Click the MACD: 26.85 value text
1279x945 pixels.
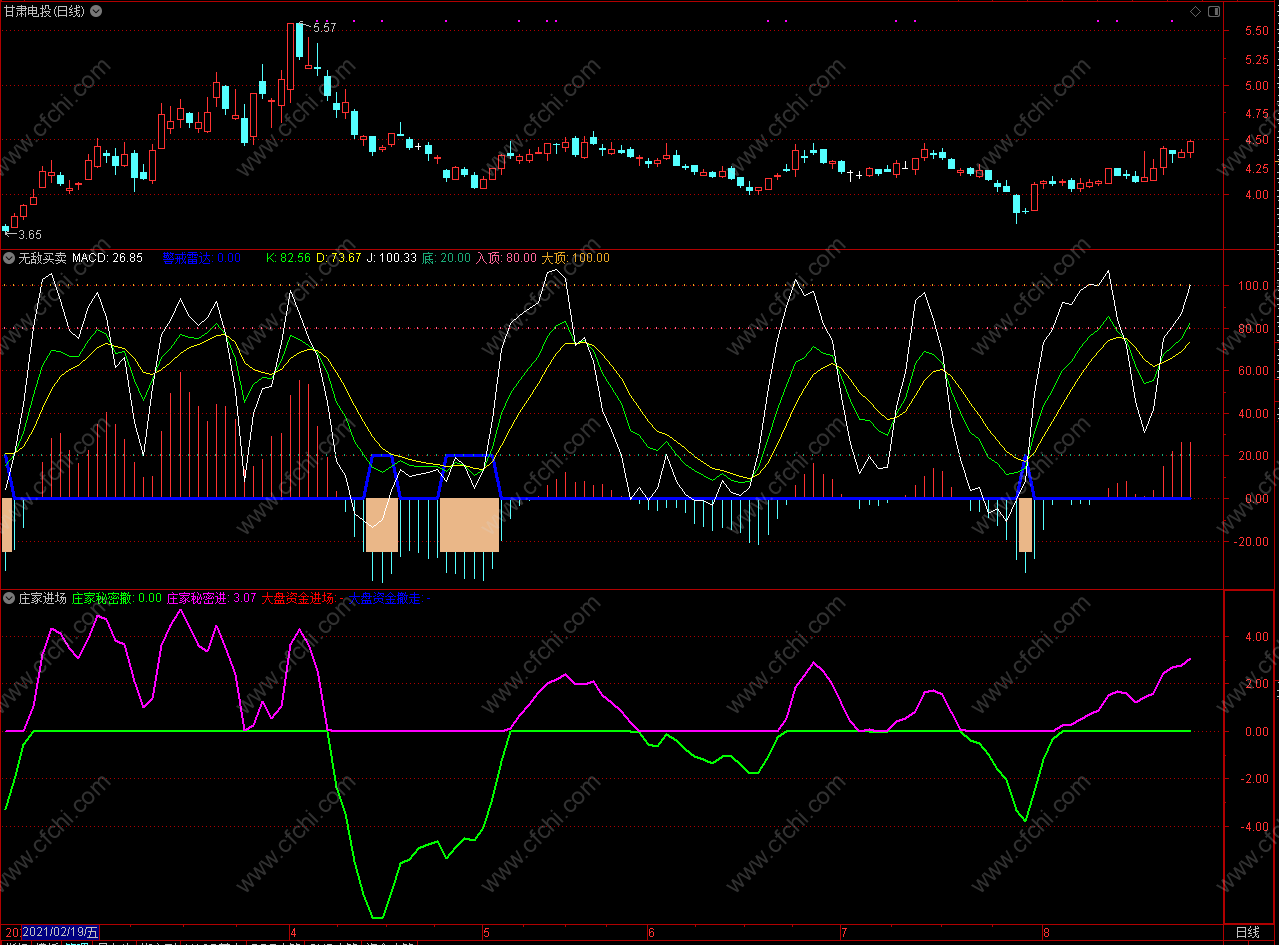pos(107,258)
